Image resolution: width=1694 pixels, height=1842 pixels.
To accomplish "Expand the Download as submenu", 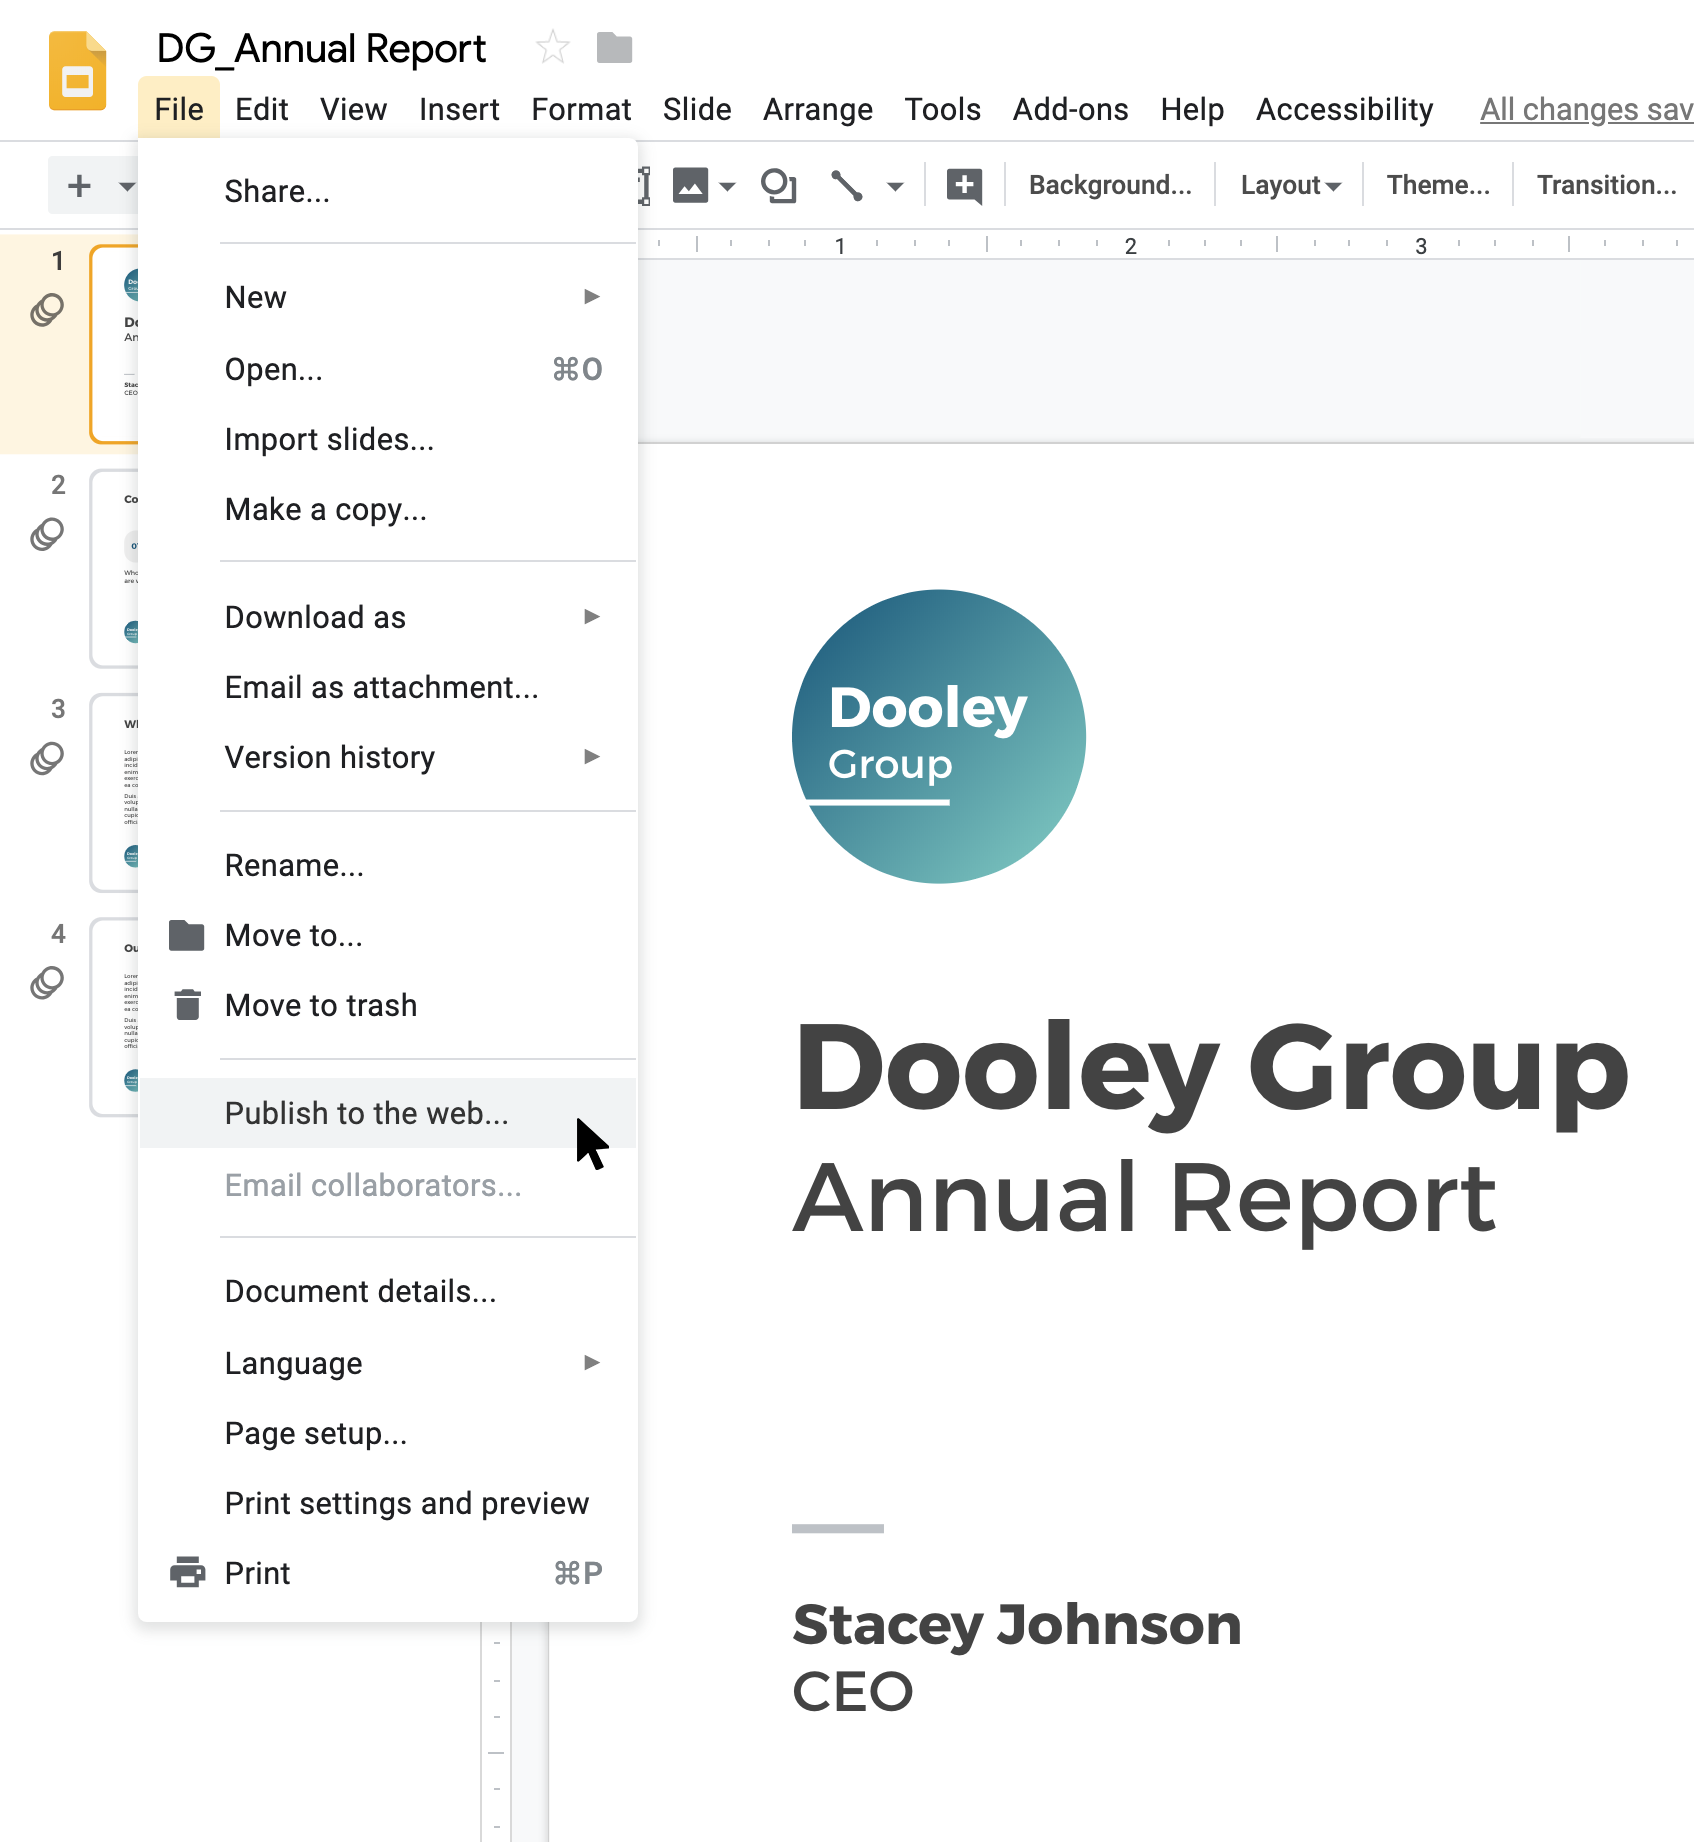I will (x=316, y=617).
